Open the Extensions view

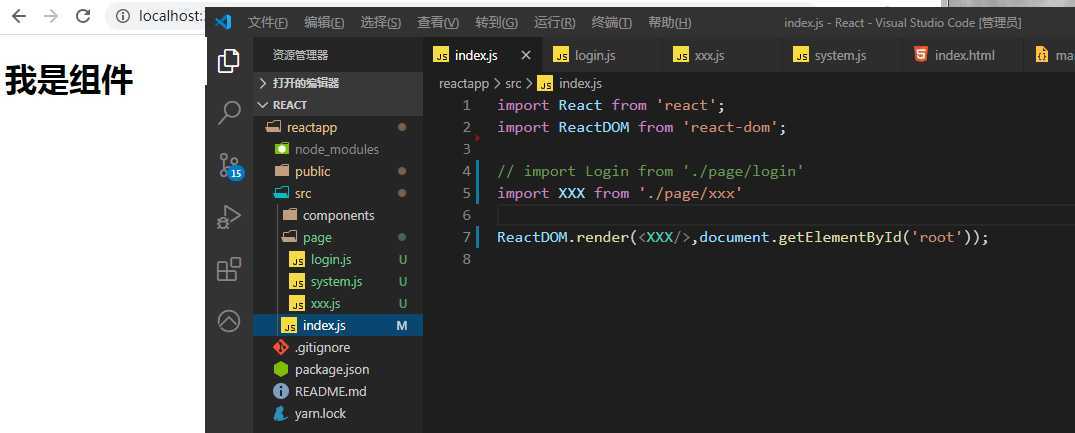(228, 269)
